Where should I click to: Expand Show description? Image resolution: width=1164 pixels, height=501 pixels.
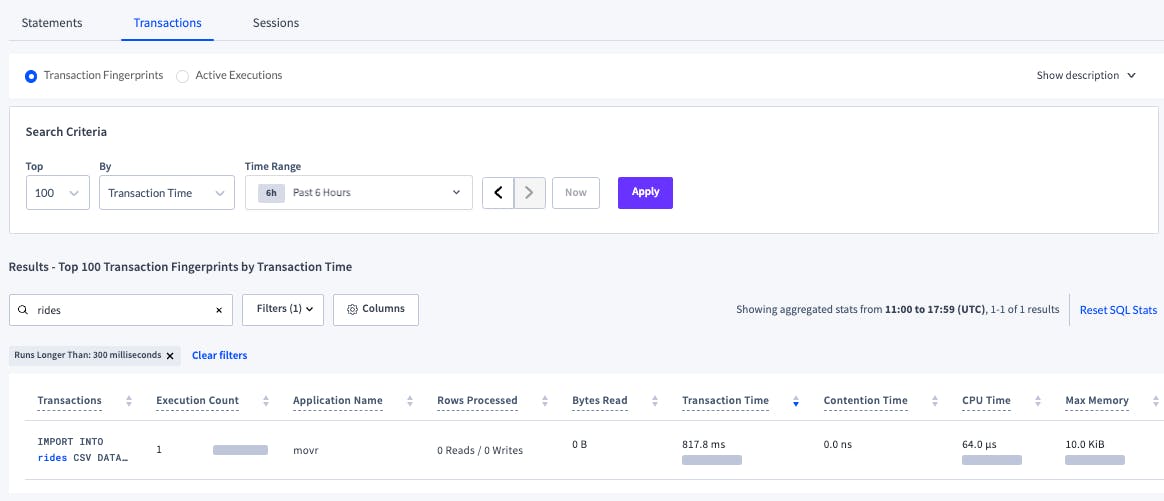click(1086, 76)
